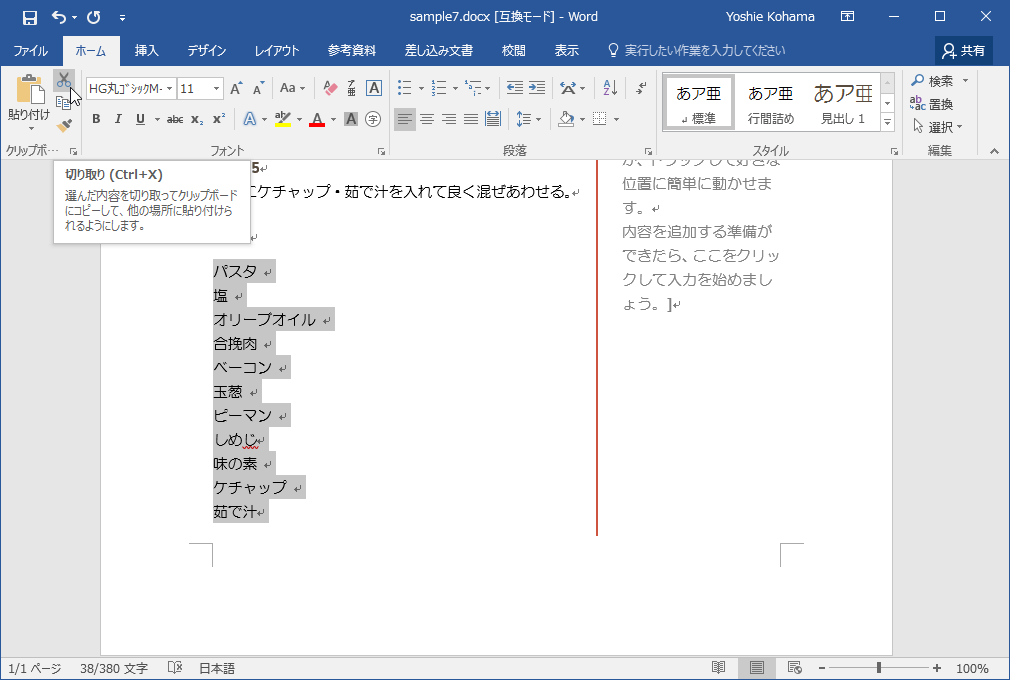Toggle underline on selected text
This screenshot has width=1010, height=680.
tap(140, 119)
